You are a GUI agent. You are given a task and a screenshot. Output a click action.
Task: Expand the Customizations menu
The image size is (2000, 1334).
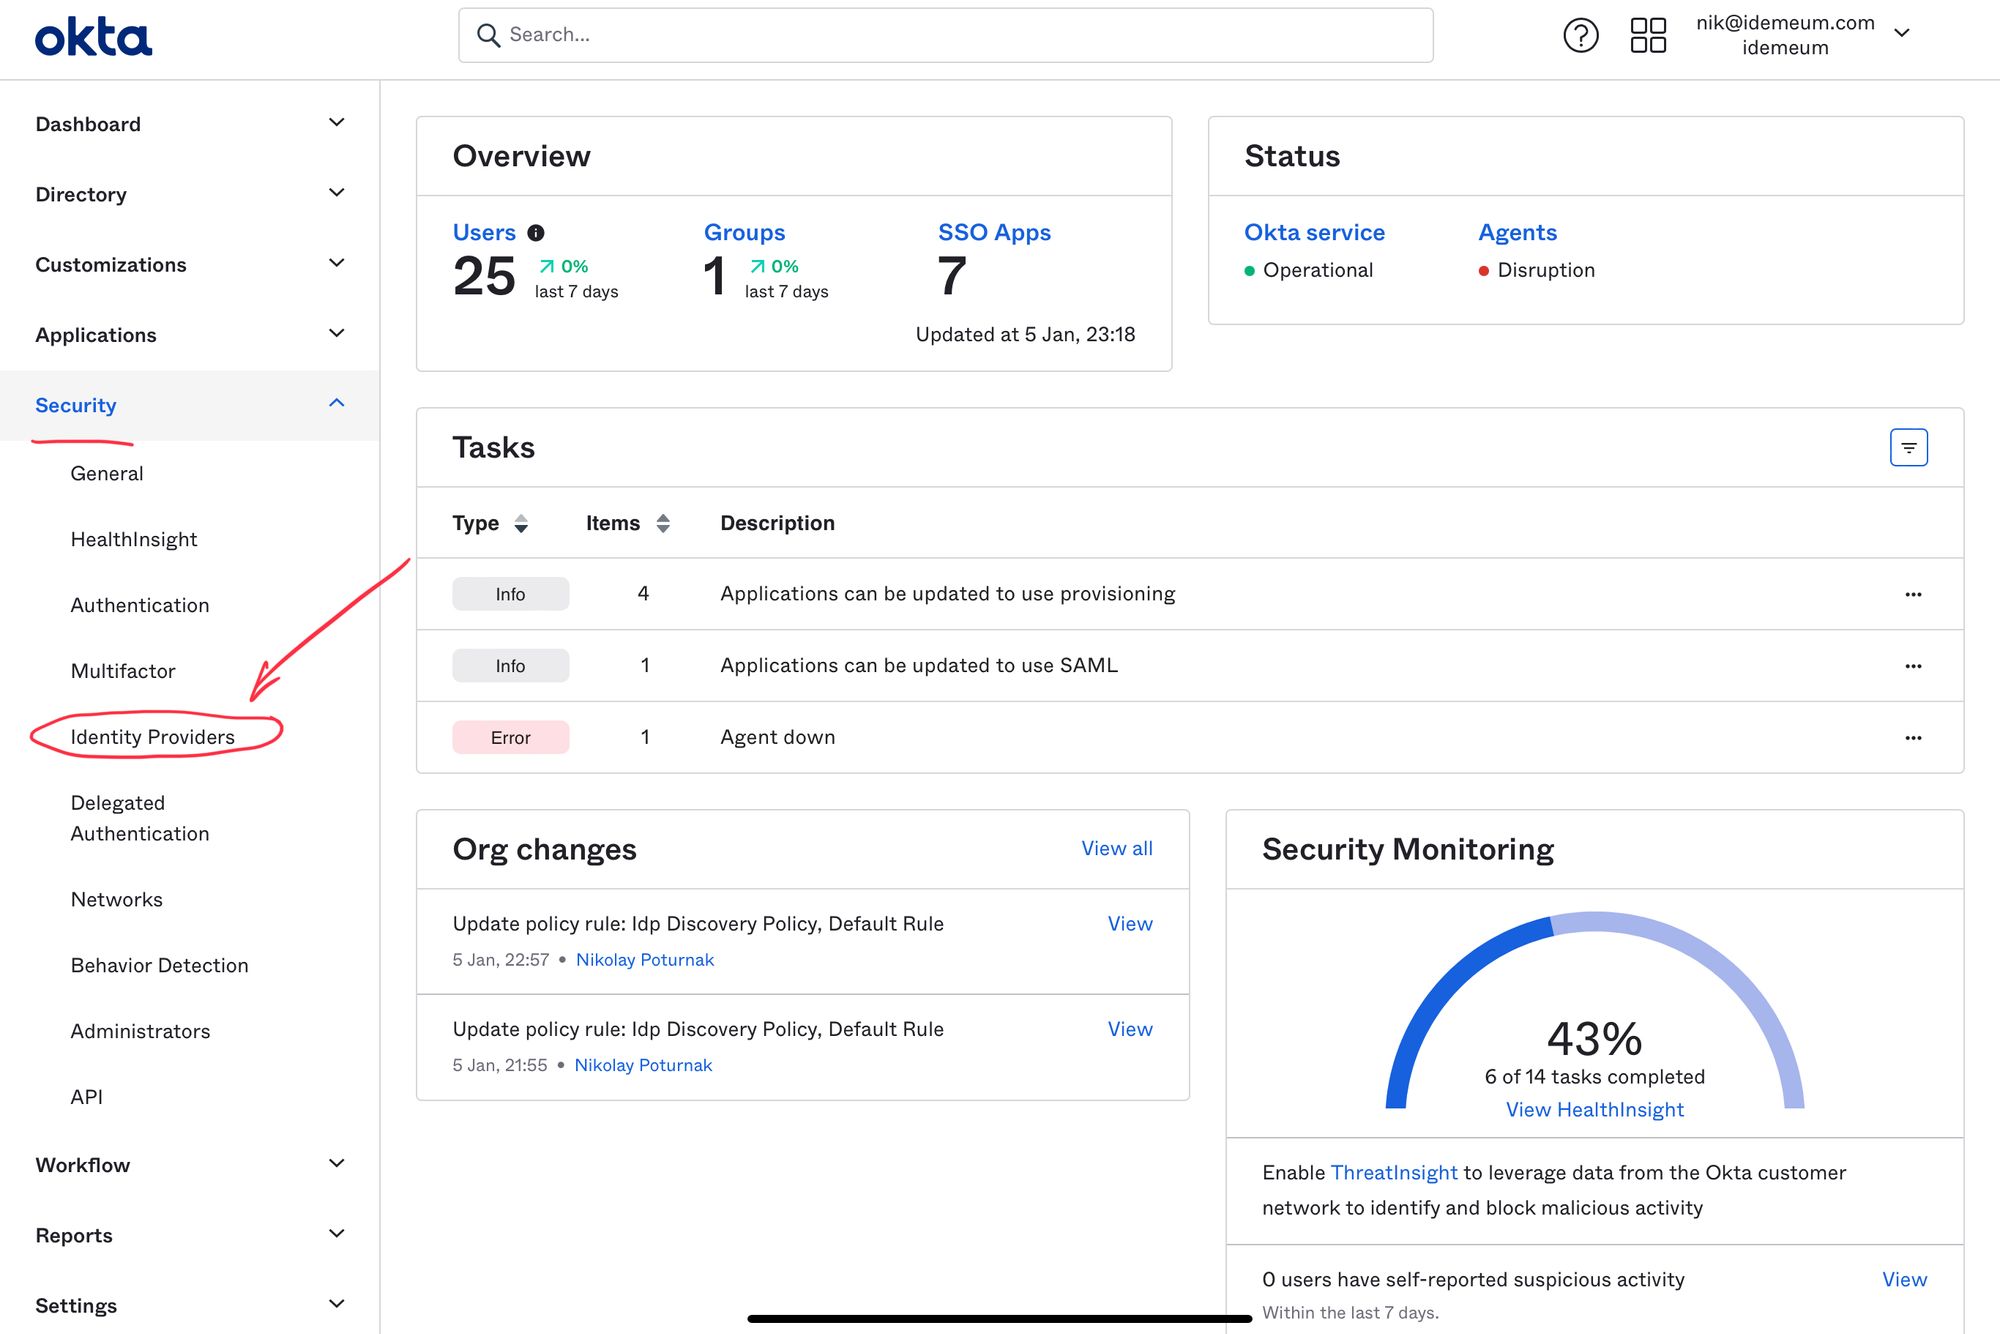click(190, 264)
